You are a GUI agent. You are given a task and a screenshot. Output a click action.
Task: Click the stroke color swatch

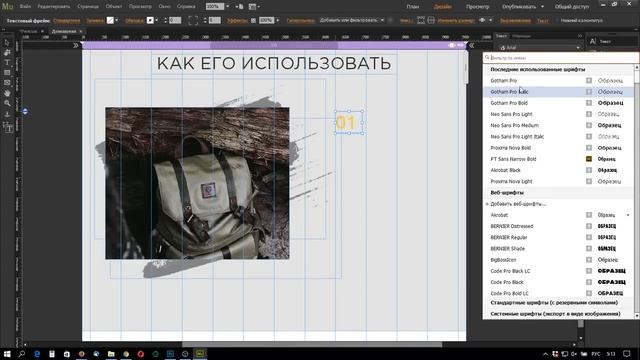pyautogui.click(x=150, y=20)
